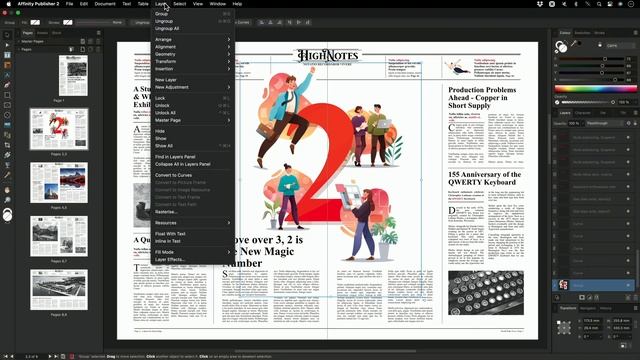640x360 pixels.
Task: Choose Find in Layers Panel
Action: tap(192, 157)
